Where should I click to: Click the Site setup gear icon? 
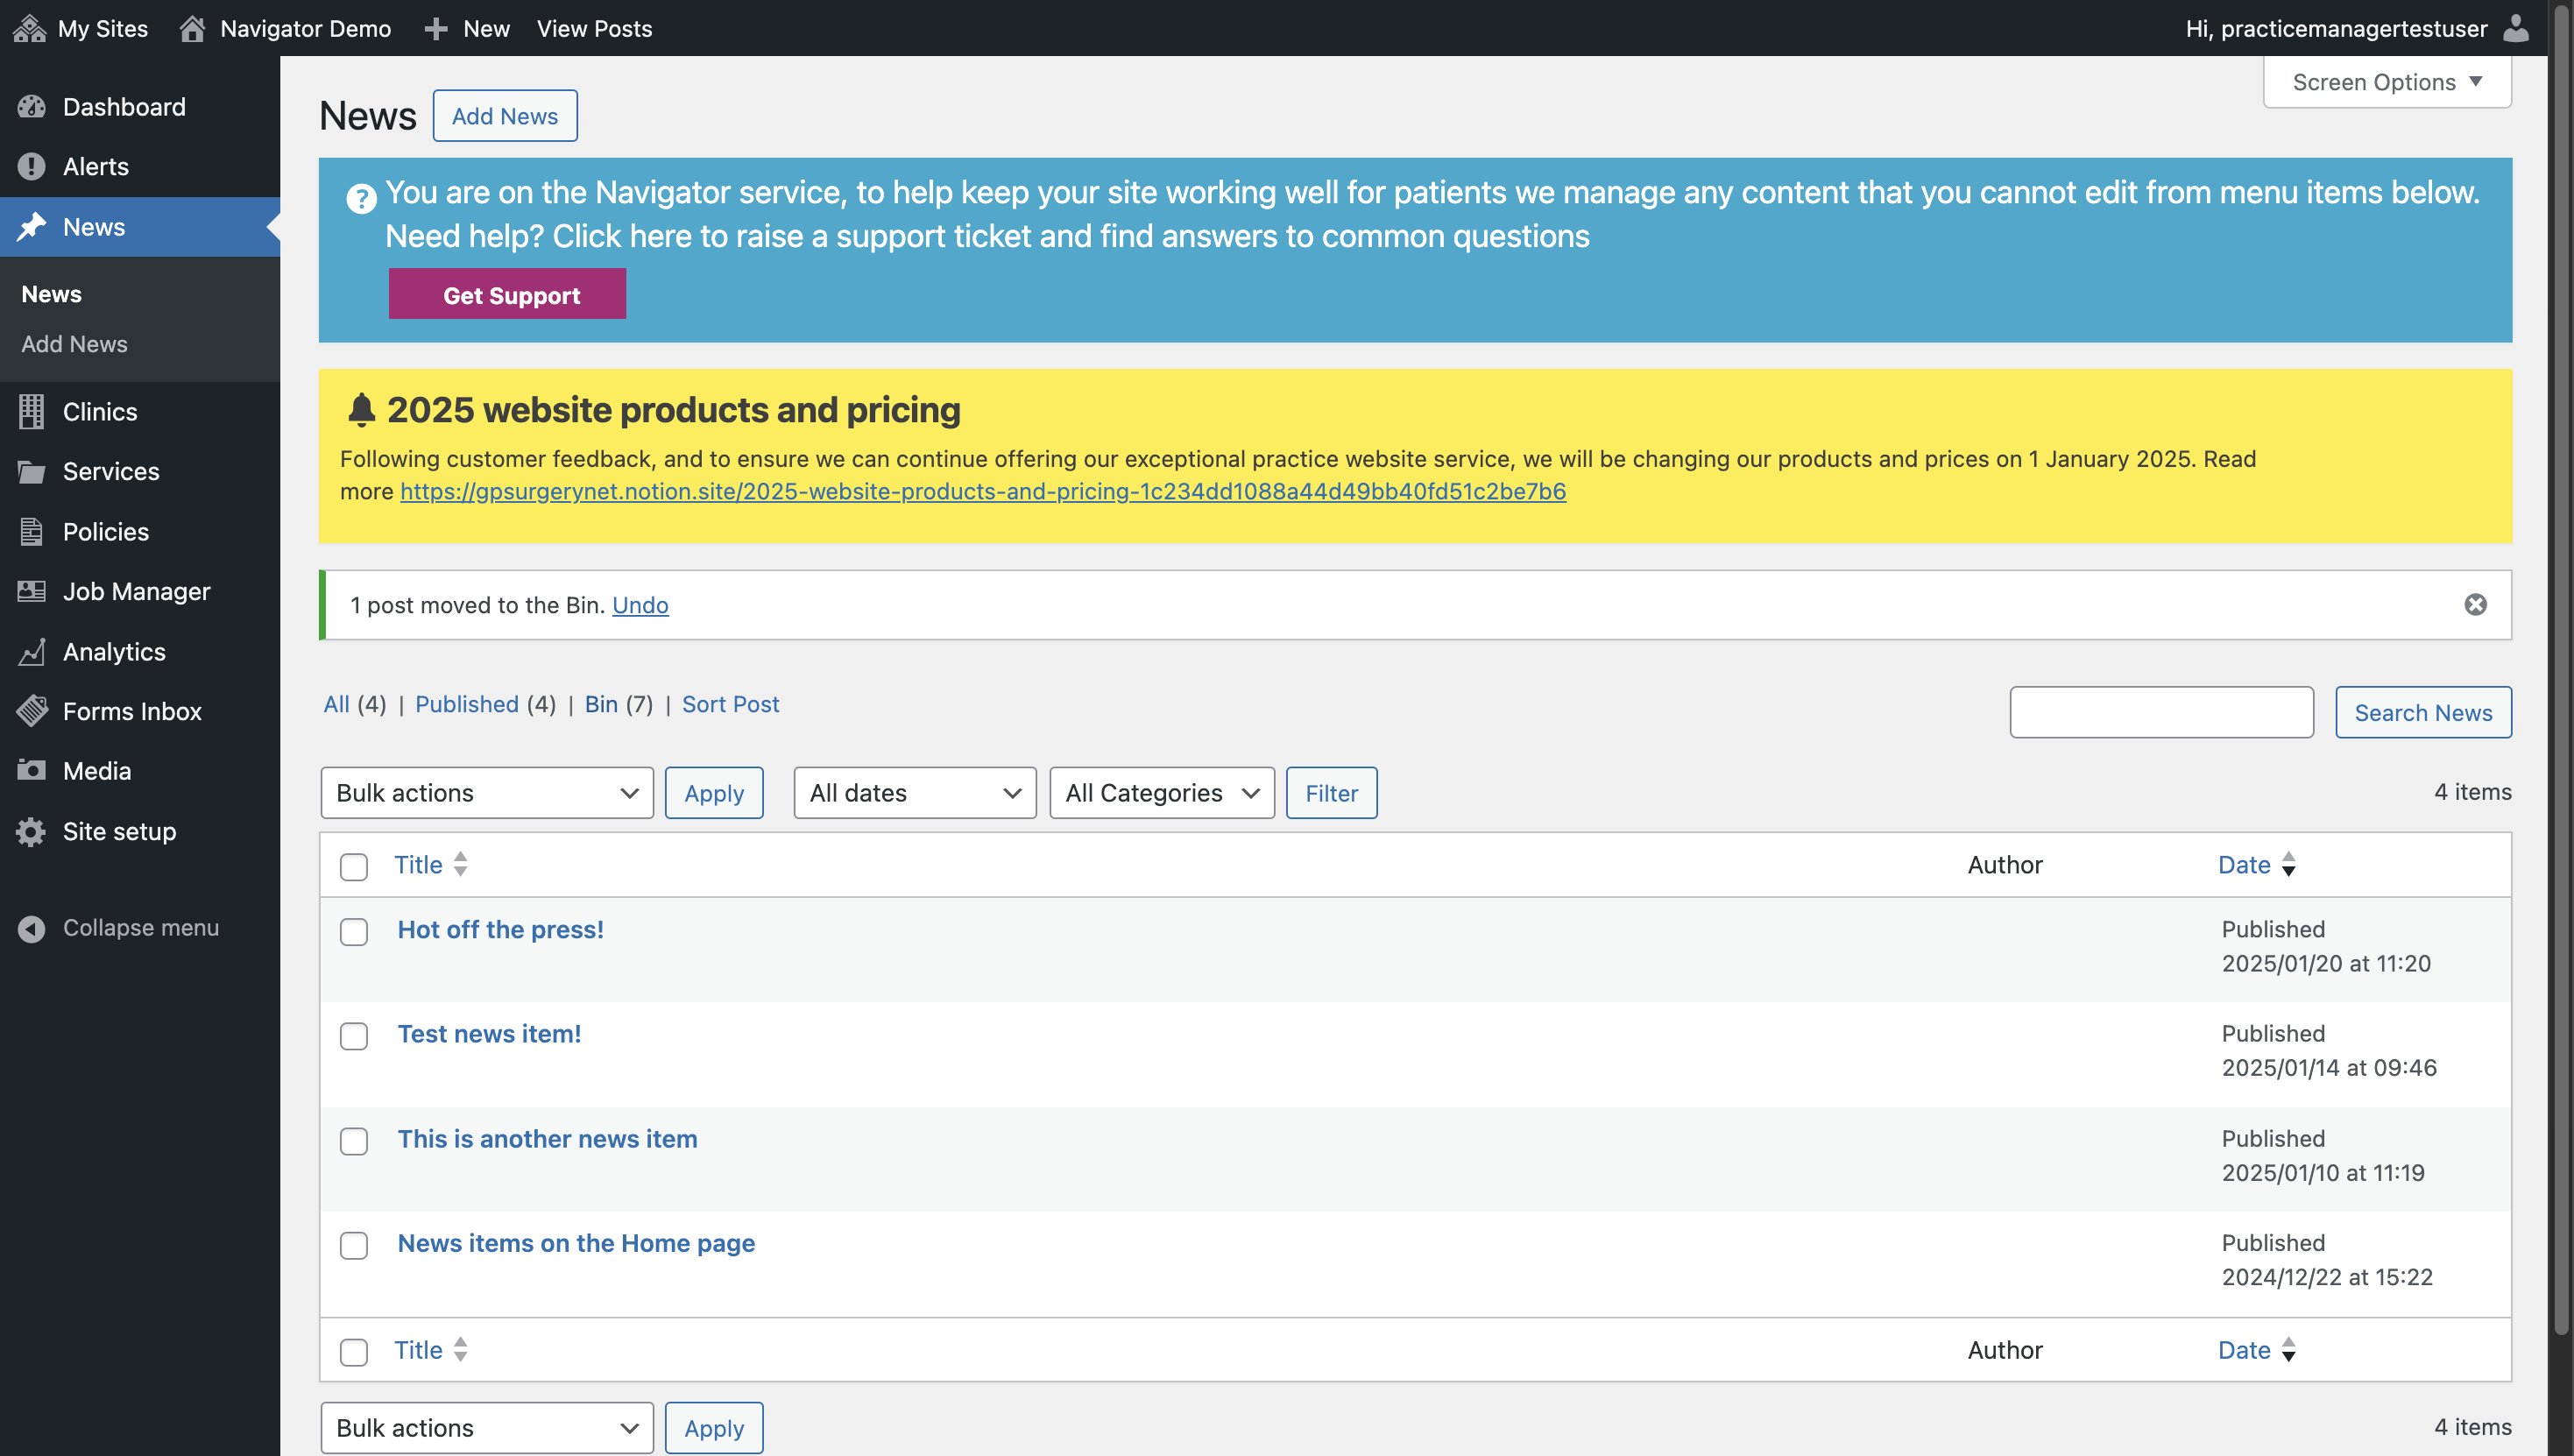31,831
